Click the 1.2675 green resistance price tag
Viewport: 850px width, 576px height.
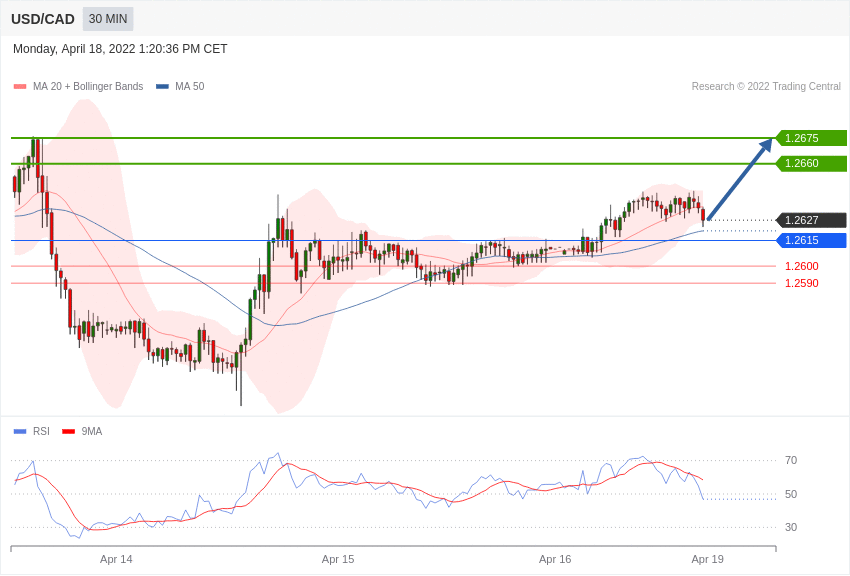tap(811, 138)
